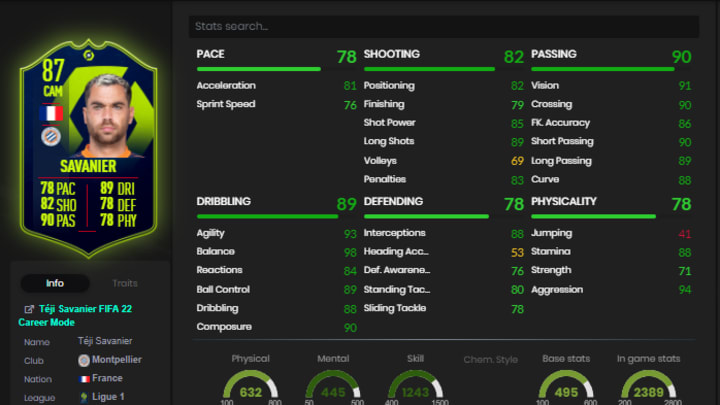Click the Composure stat row

pyautogui.click(x=276, y=327)
